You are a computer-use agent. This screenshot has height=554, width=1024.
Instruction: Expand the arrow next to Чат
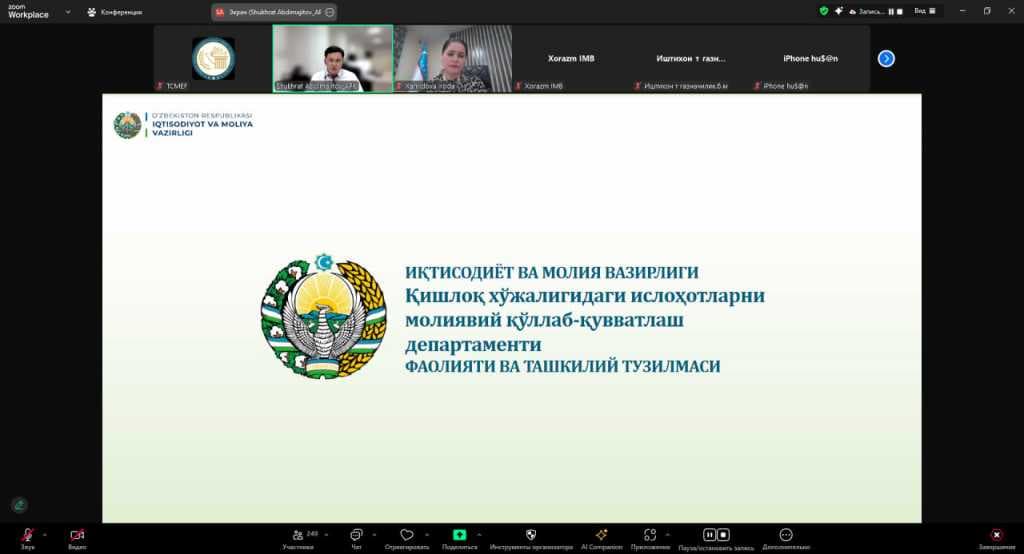click(x=374, y=534)
